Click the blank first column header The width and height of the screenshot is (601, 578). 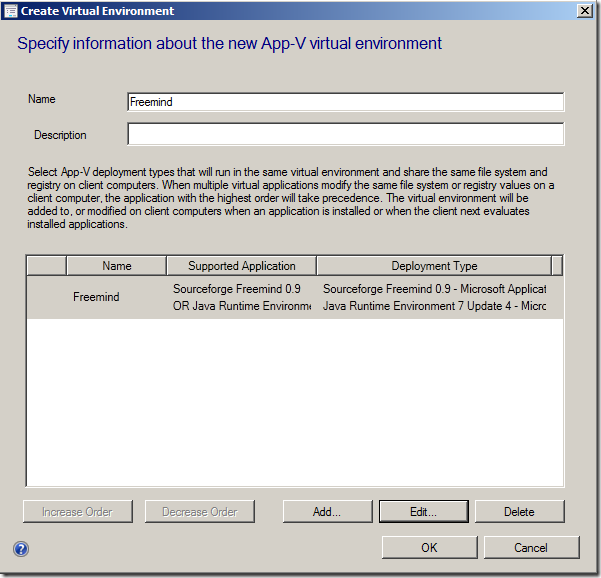46,266
